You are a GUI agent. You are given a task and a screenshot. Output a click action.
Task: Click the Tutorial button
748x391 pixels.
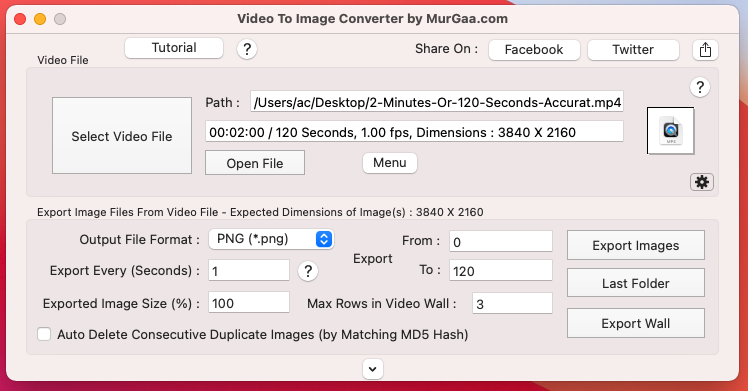tap(174, 48)
